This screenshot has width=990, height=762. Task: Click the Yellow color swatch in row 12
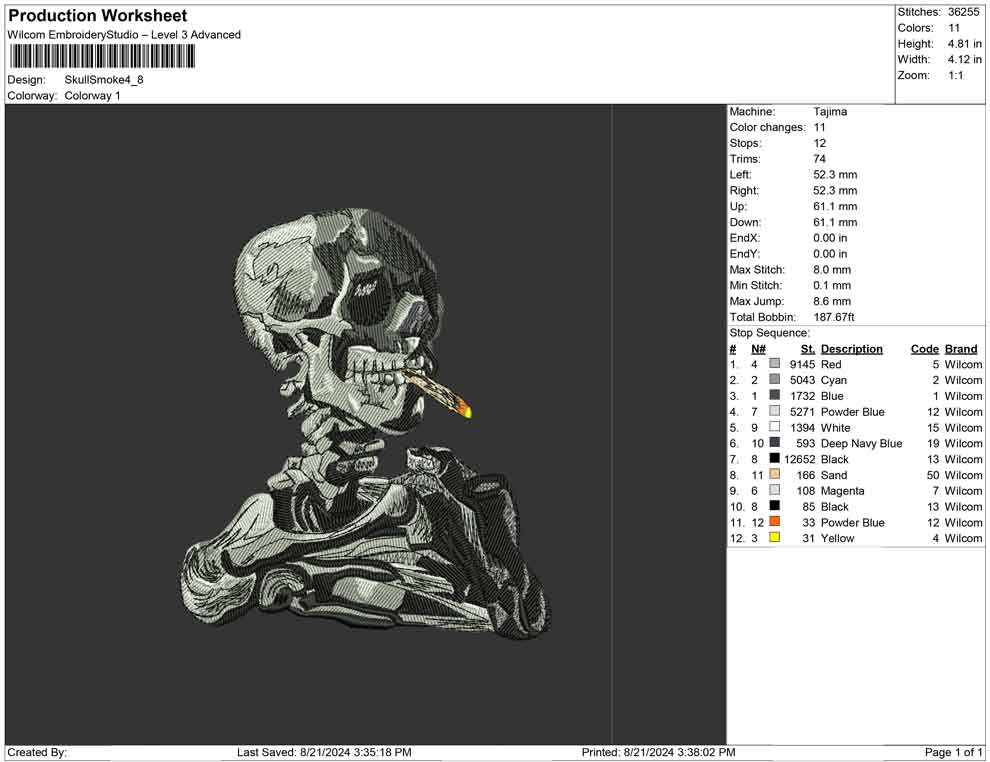(x=774, y=537)
